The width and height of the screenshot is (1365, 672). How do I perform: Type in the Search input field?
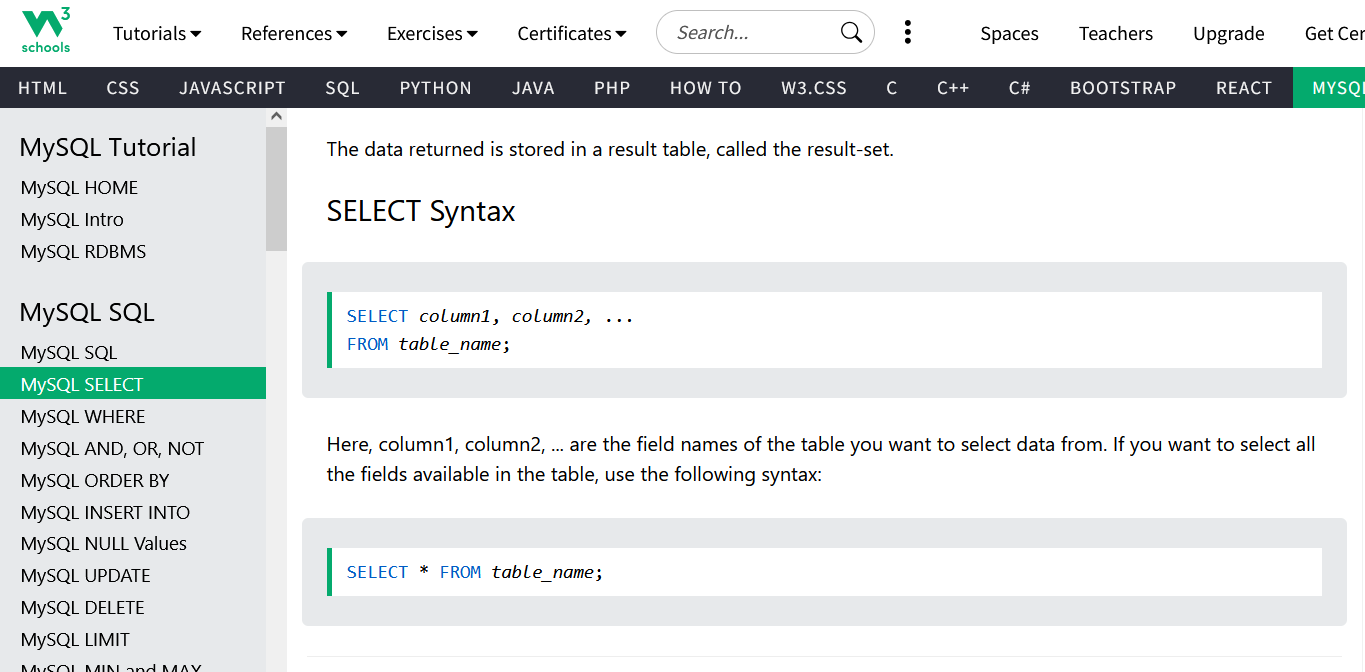tap(750, 33)
